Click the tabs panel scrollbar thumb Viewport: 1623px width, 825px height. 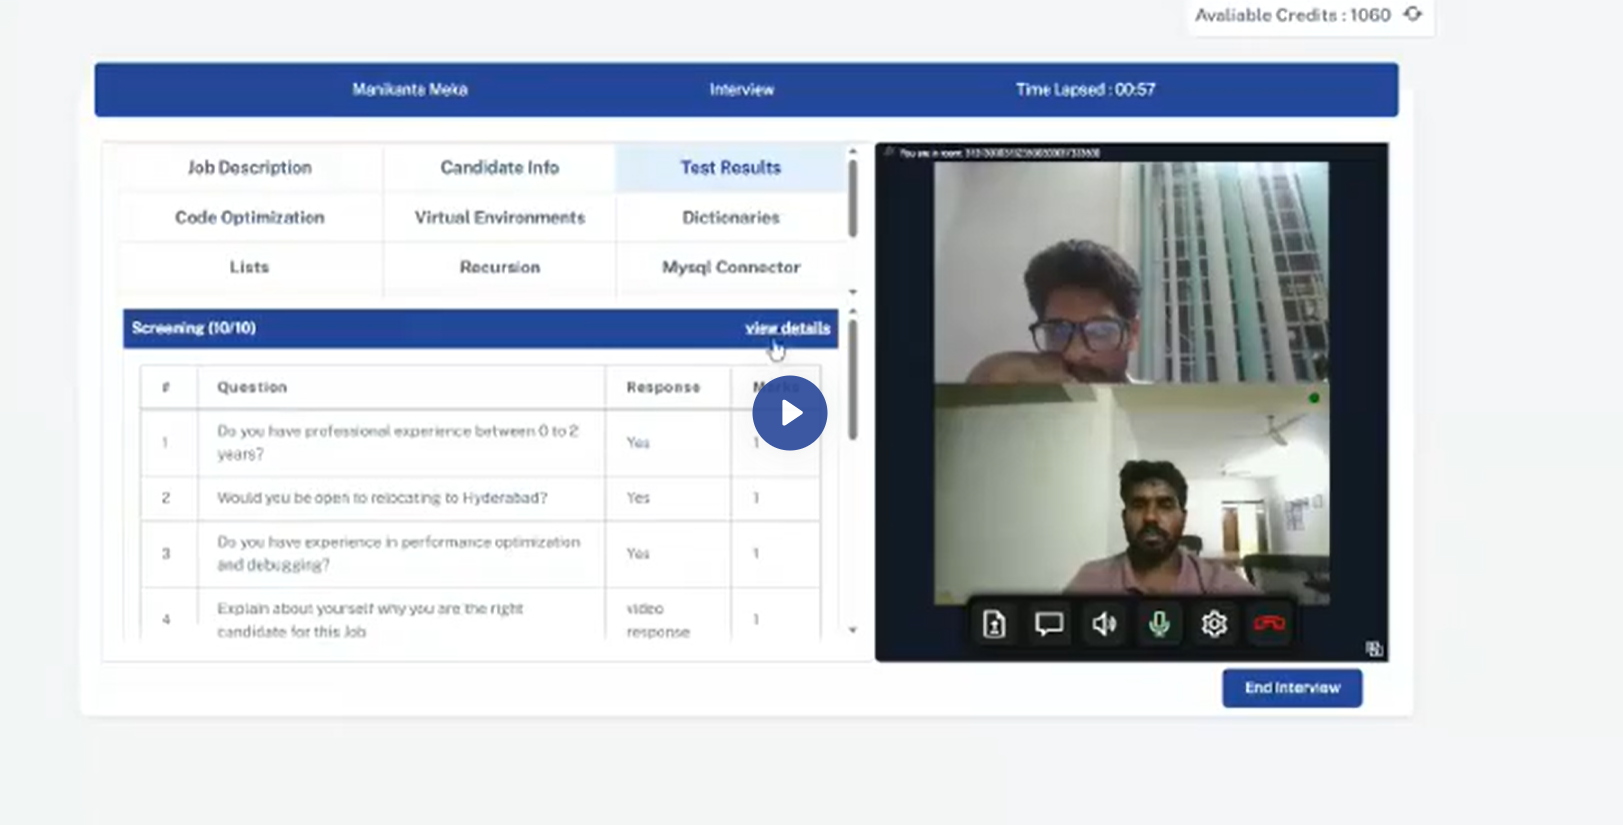[x=853, y=198]
